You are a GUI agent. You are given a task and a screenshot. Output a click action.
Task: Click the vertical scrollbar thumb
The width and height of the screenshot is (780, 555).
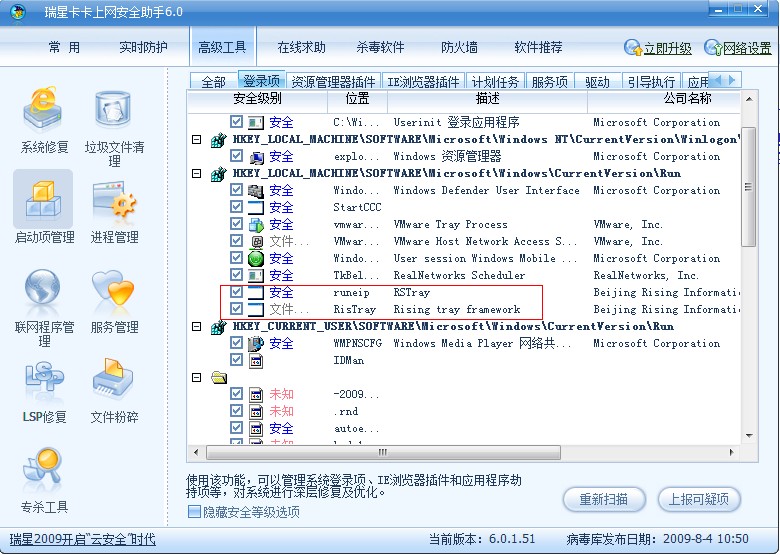coord(748,186)
